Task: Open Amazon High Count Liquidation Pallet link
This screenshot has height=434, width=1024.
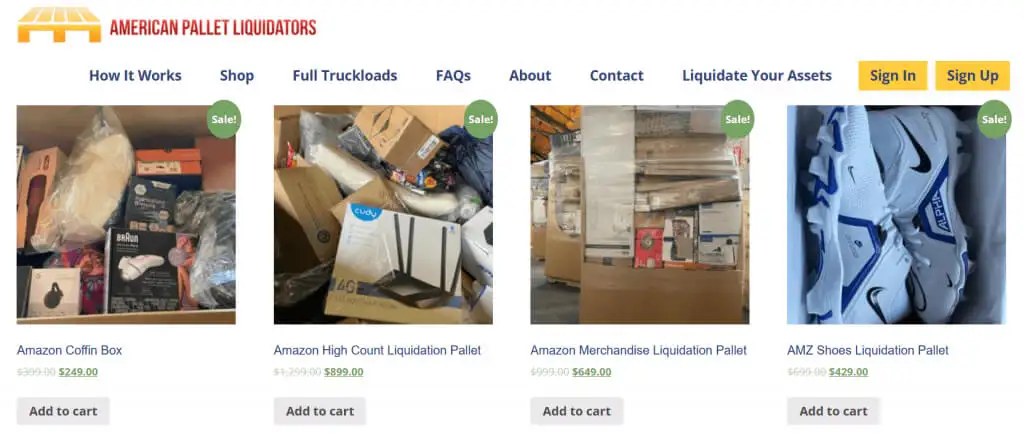Action: coord(377,350)
